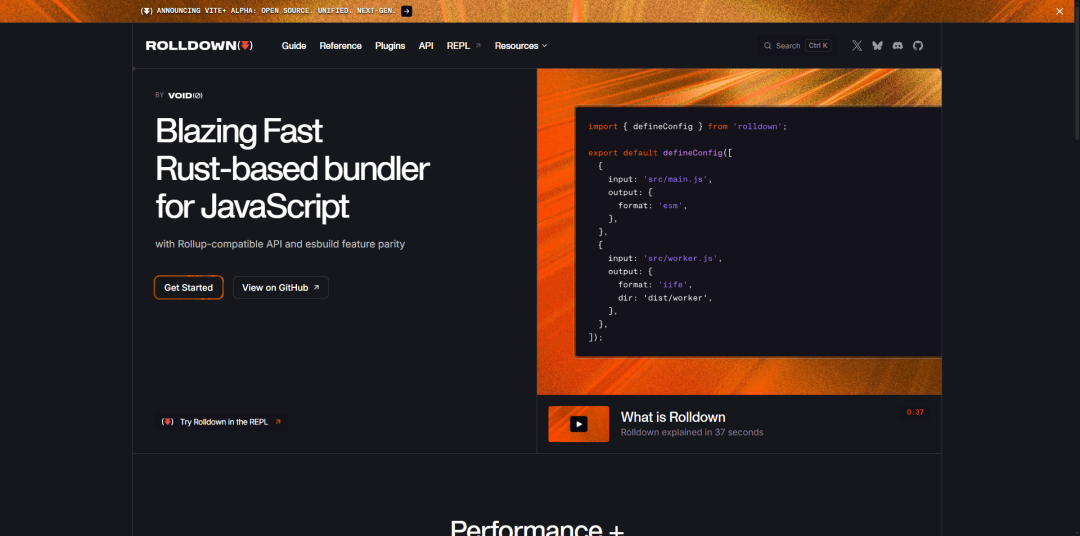
Task: Click the Search box
Action: click(x=797, y=45)
